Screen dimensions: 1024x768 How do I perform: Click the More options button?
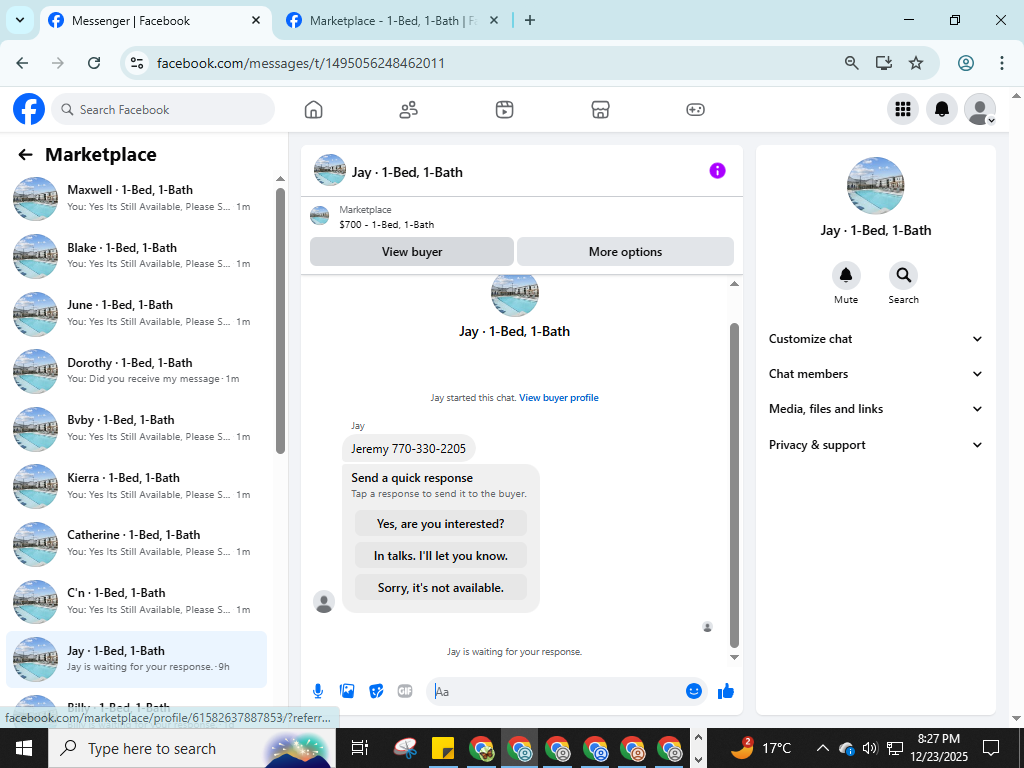click(625, 251)
